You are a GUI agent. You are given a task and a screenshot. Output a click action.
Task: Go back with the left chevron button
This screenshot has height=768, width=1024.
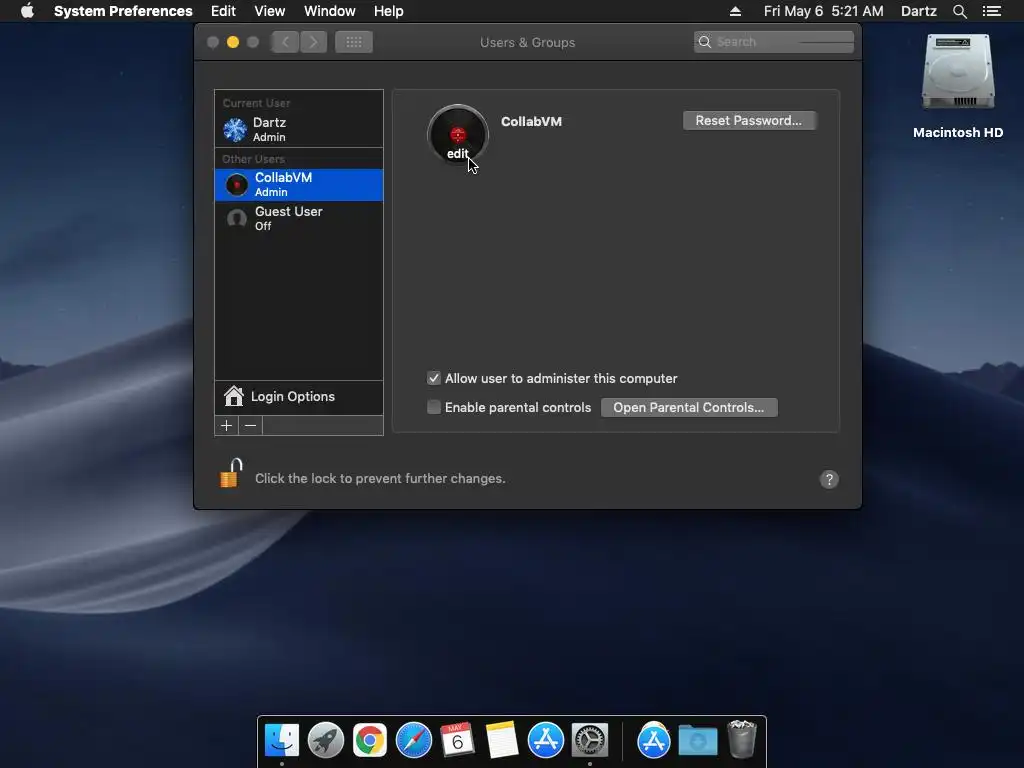[x=285, y=42]
